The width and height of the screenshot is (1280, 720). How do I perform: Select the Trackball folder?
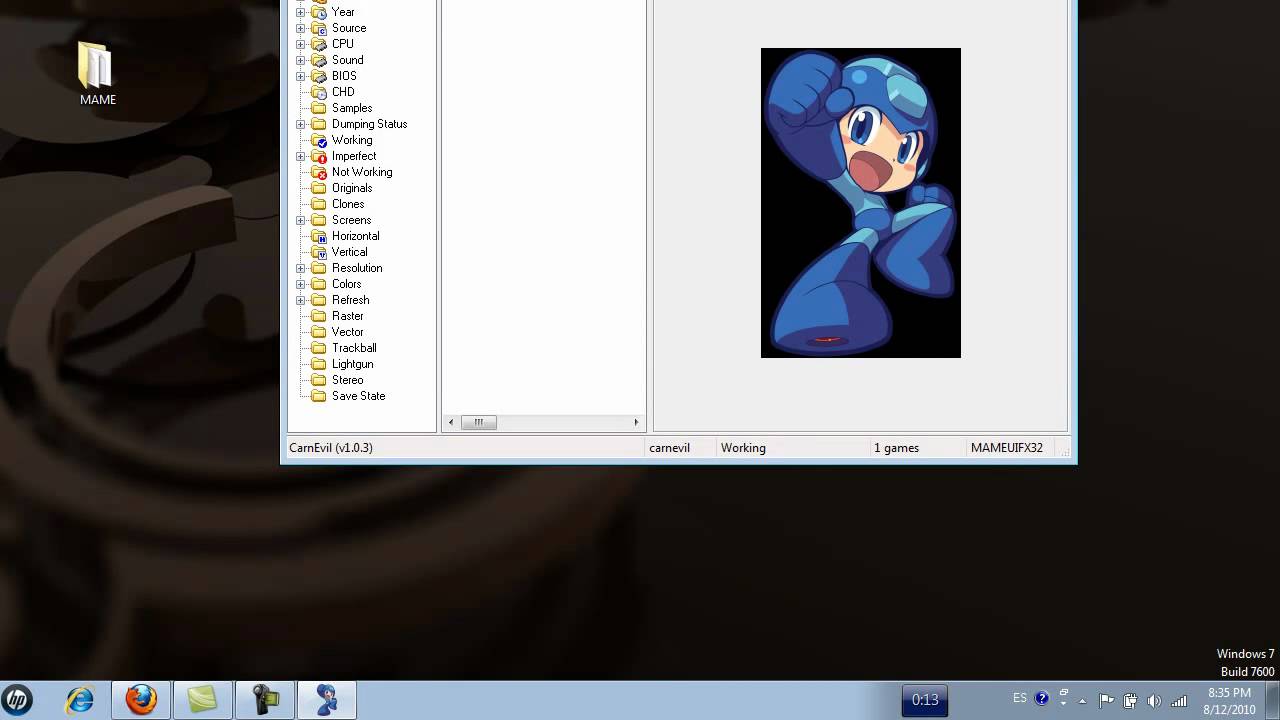[344, 348]
